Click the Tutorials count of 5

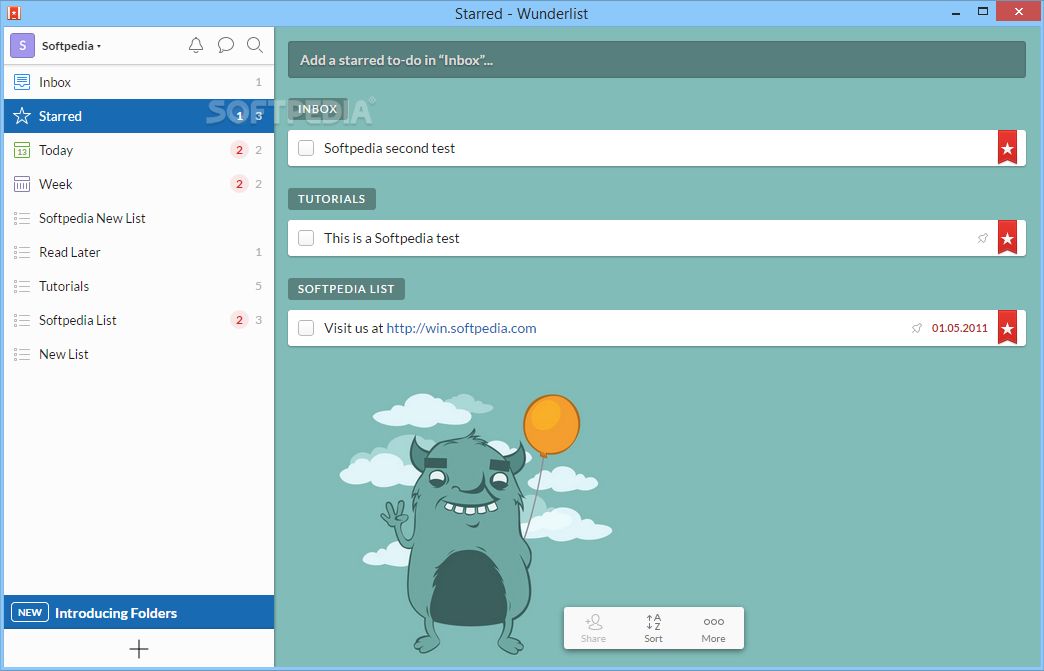[x=258, y=286]
